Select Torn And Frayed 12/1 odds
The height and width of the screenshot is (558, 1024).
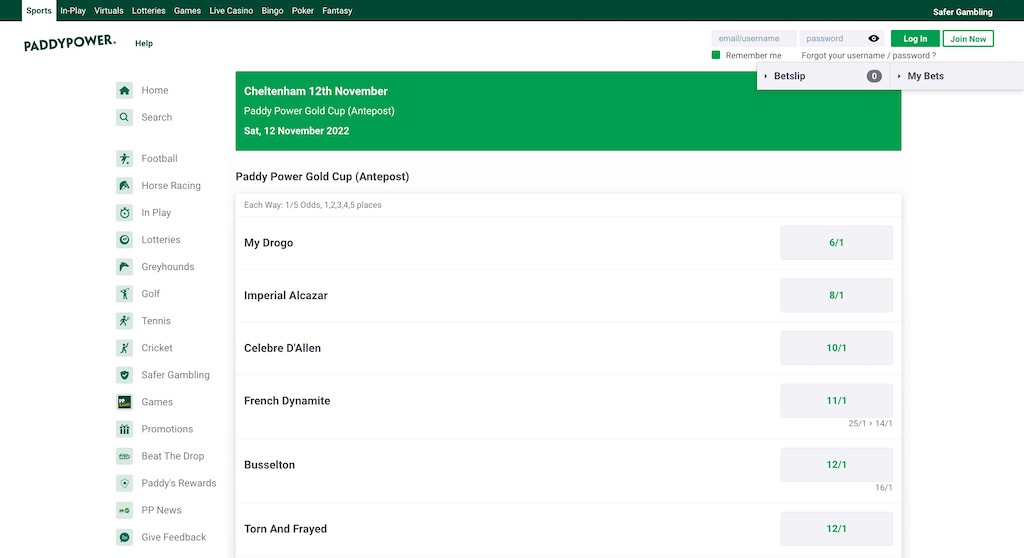[837, 529]
